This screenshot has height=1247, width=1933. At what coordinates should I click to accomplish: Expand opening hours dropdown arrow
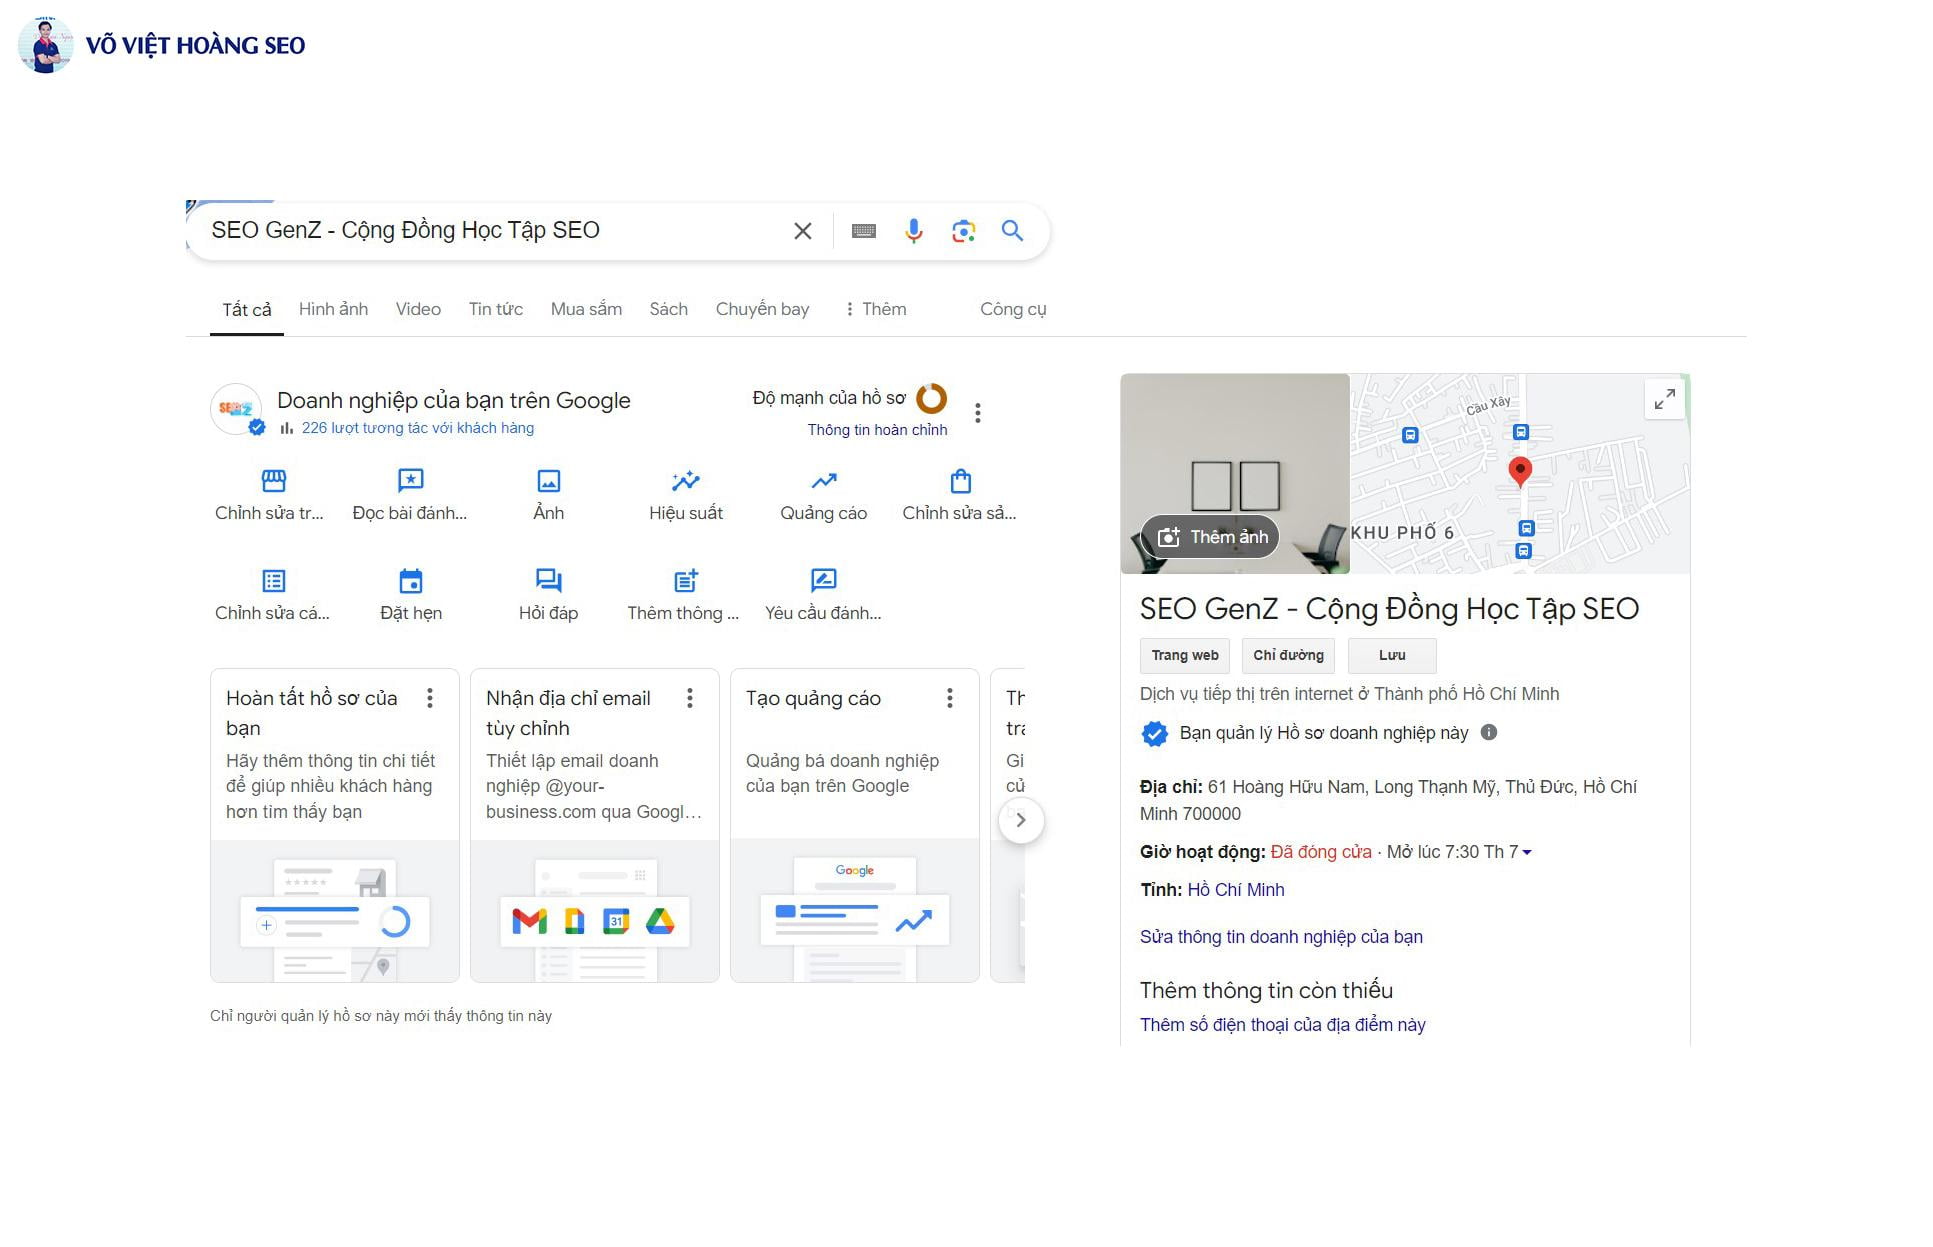click(x=1527, y=853)
